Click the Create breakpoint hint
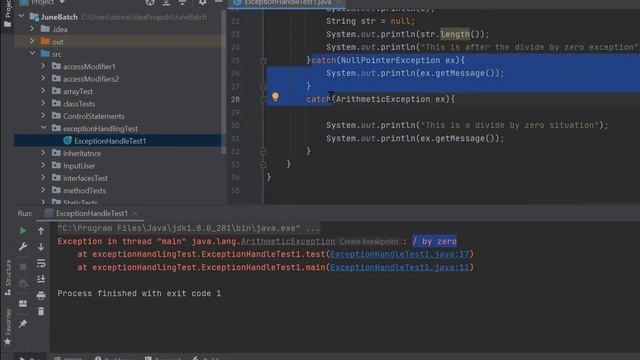 (369, 242)
